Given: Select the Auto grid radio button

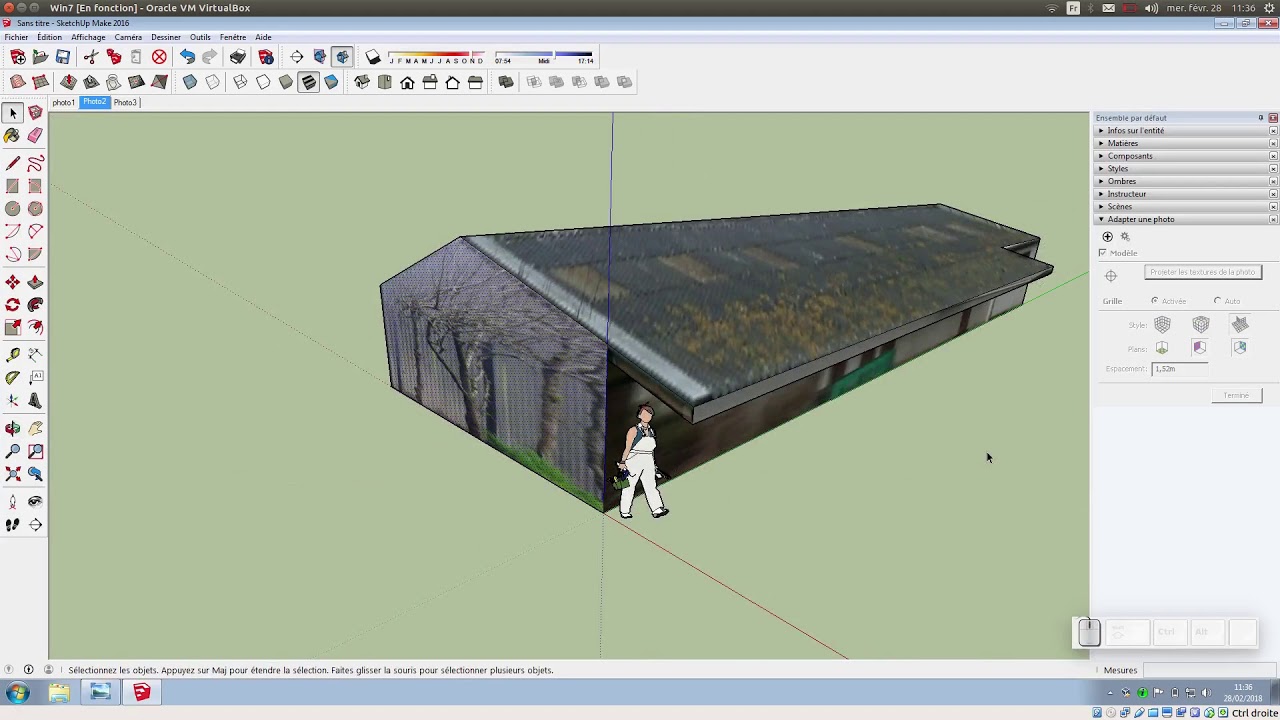Looking at the screenshot, I should 1217,301.
